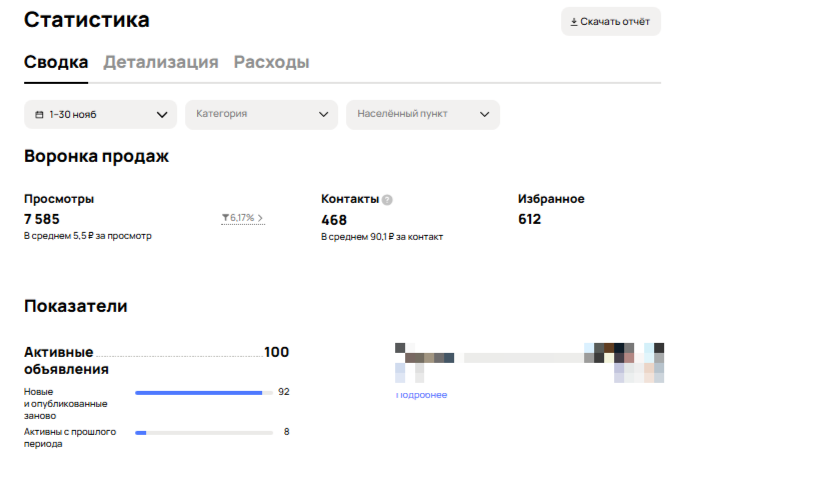Click the calendar icon in the date filter

[x=39, y=115]
